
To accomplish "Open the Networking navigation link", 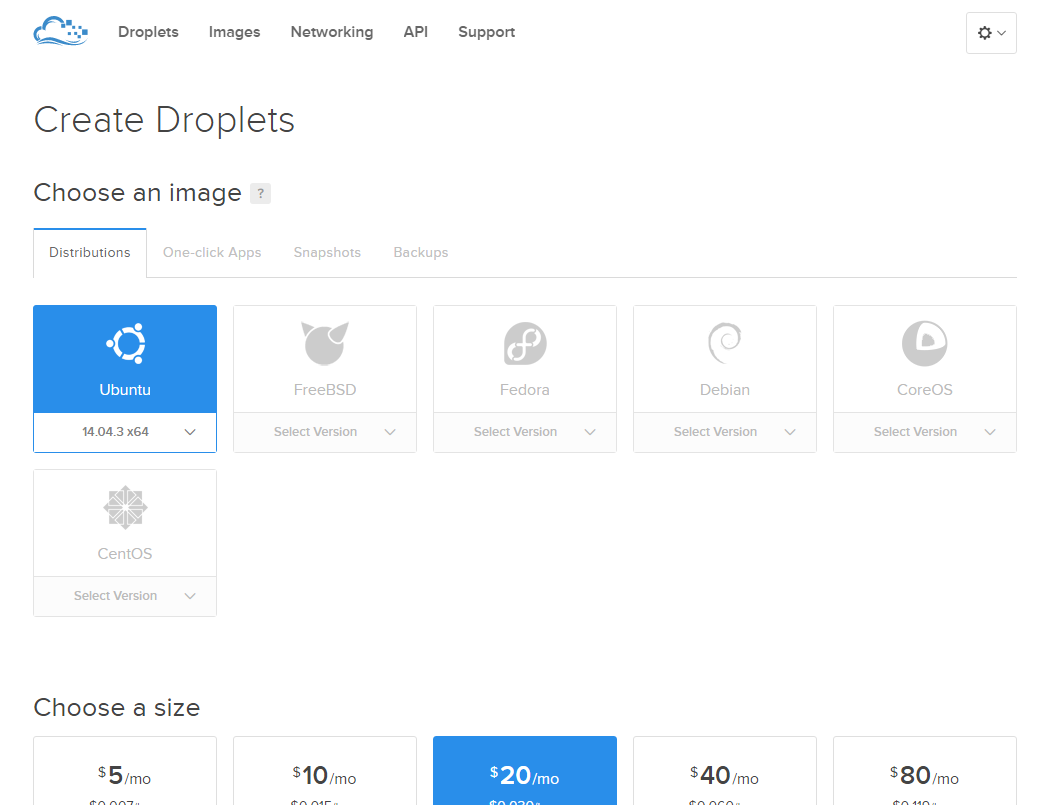I will pos(332,32).
